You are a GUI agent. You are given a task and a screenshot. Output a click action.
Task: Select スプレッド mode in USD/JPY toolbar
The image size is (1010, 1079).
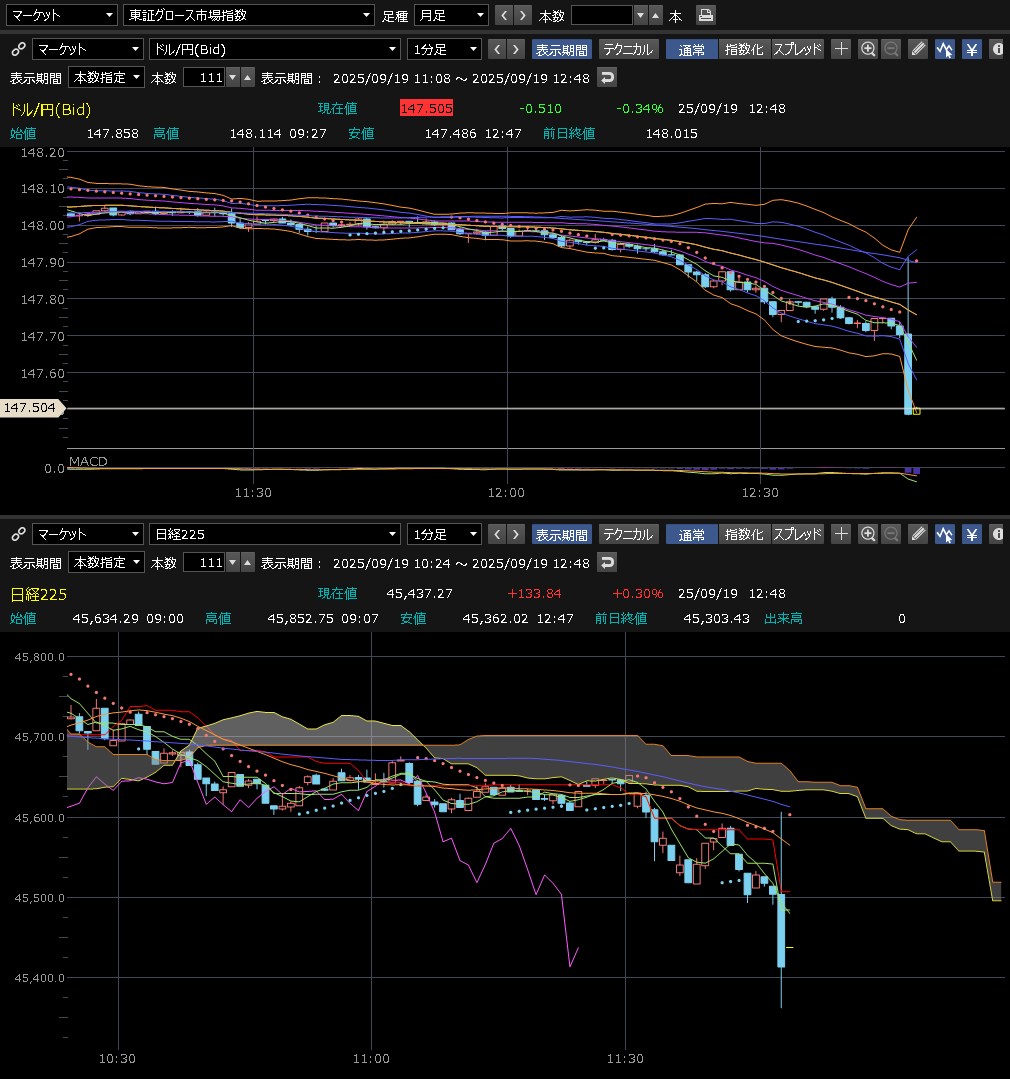(797, 50)
